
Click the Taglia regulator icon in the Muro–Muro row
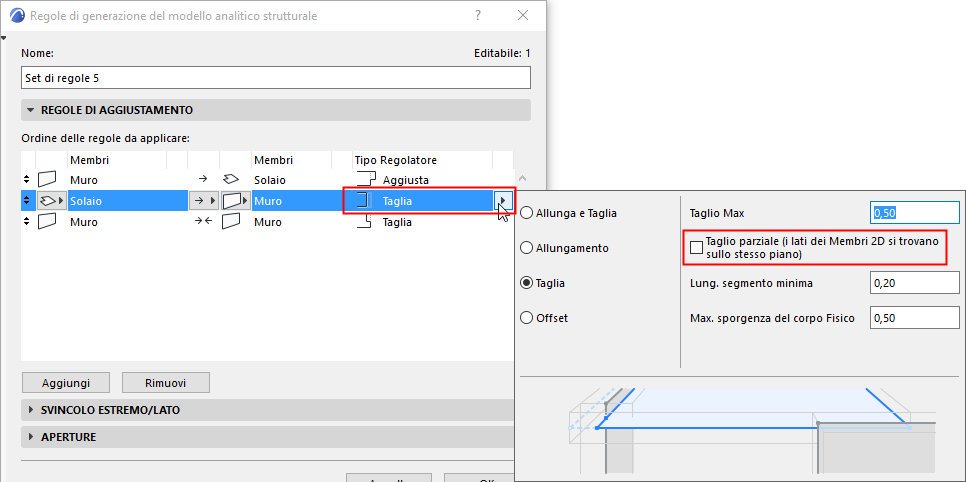pos(366,222)
